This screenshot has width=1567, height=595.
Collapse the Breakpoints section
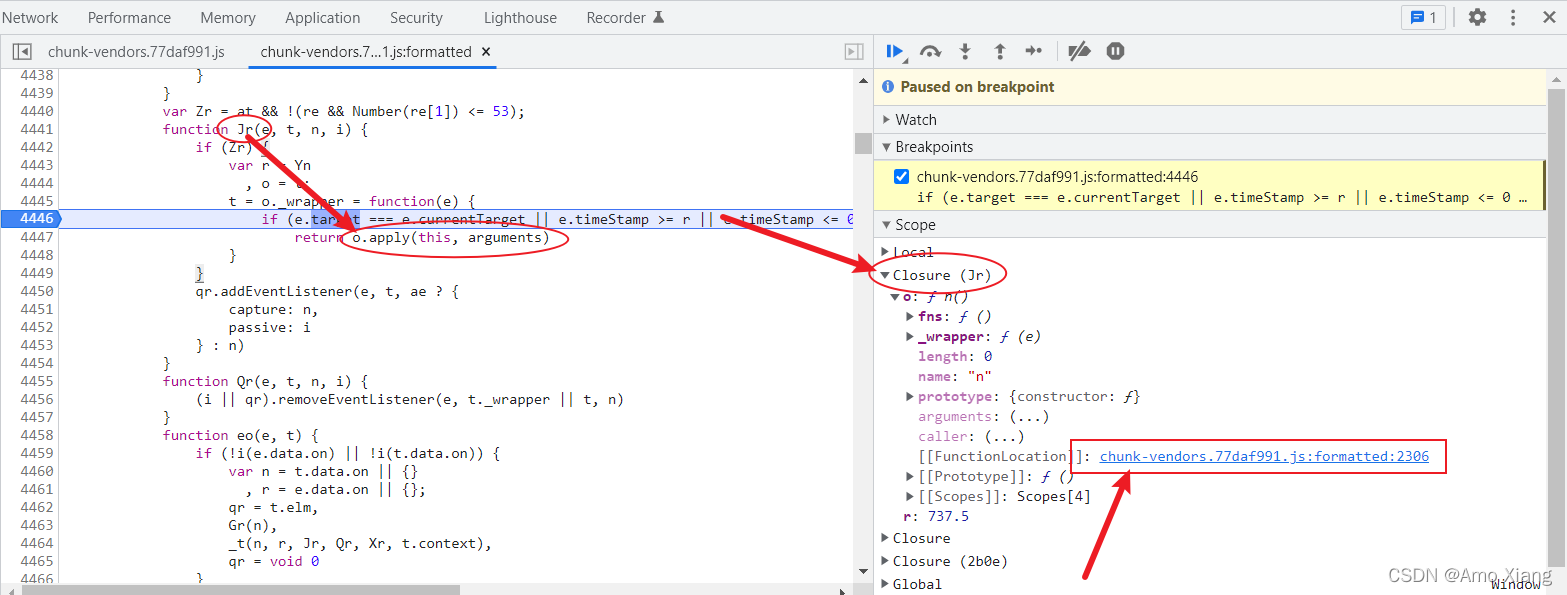click(886, 147)
